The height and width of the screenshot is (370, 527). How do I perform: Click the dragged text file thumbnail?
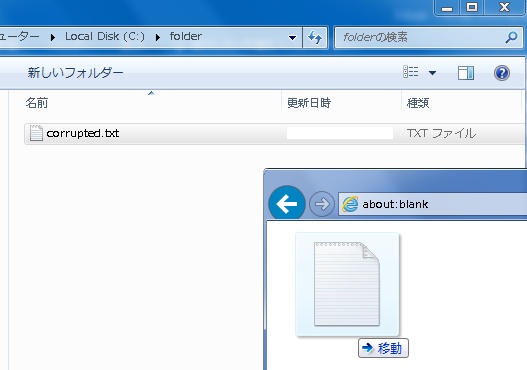click(x=347, y=284)
